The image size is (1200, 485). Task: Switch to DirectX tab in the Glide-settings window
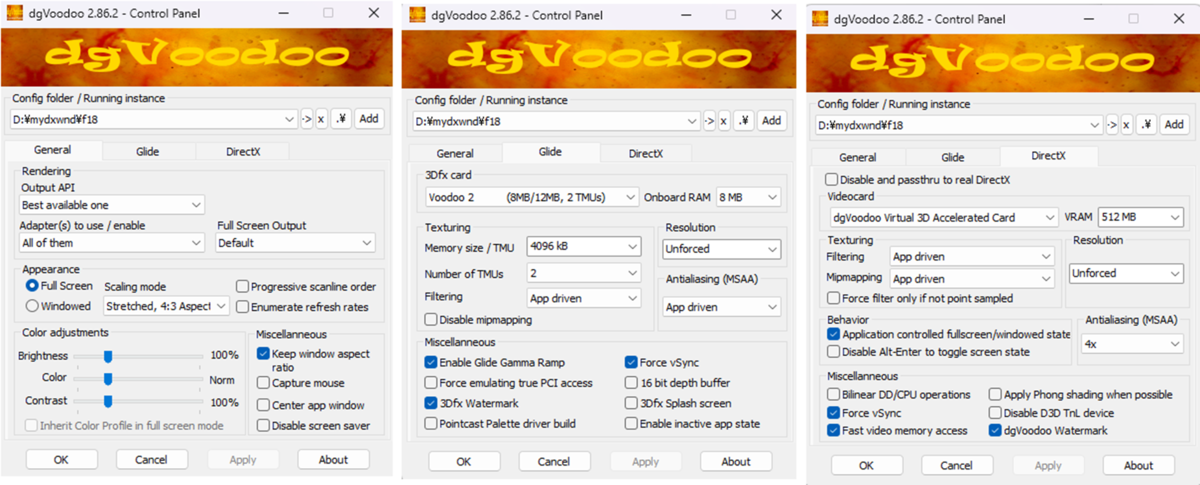645,153
